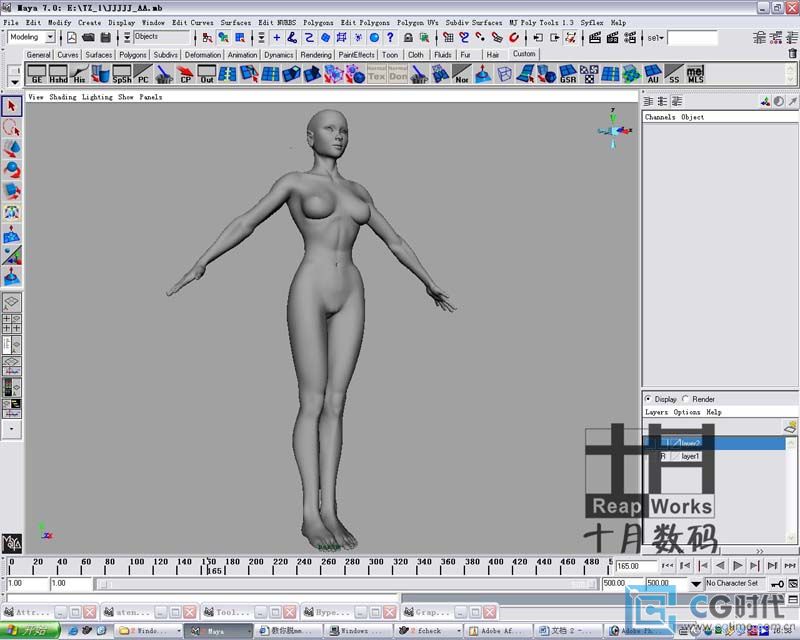Open a scene with the folder icon
800x640 pixels.
[88, 38]
